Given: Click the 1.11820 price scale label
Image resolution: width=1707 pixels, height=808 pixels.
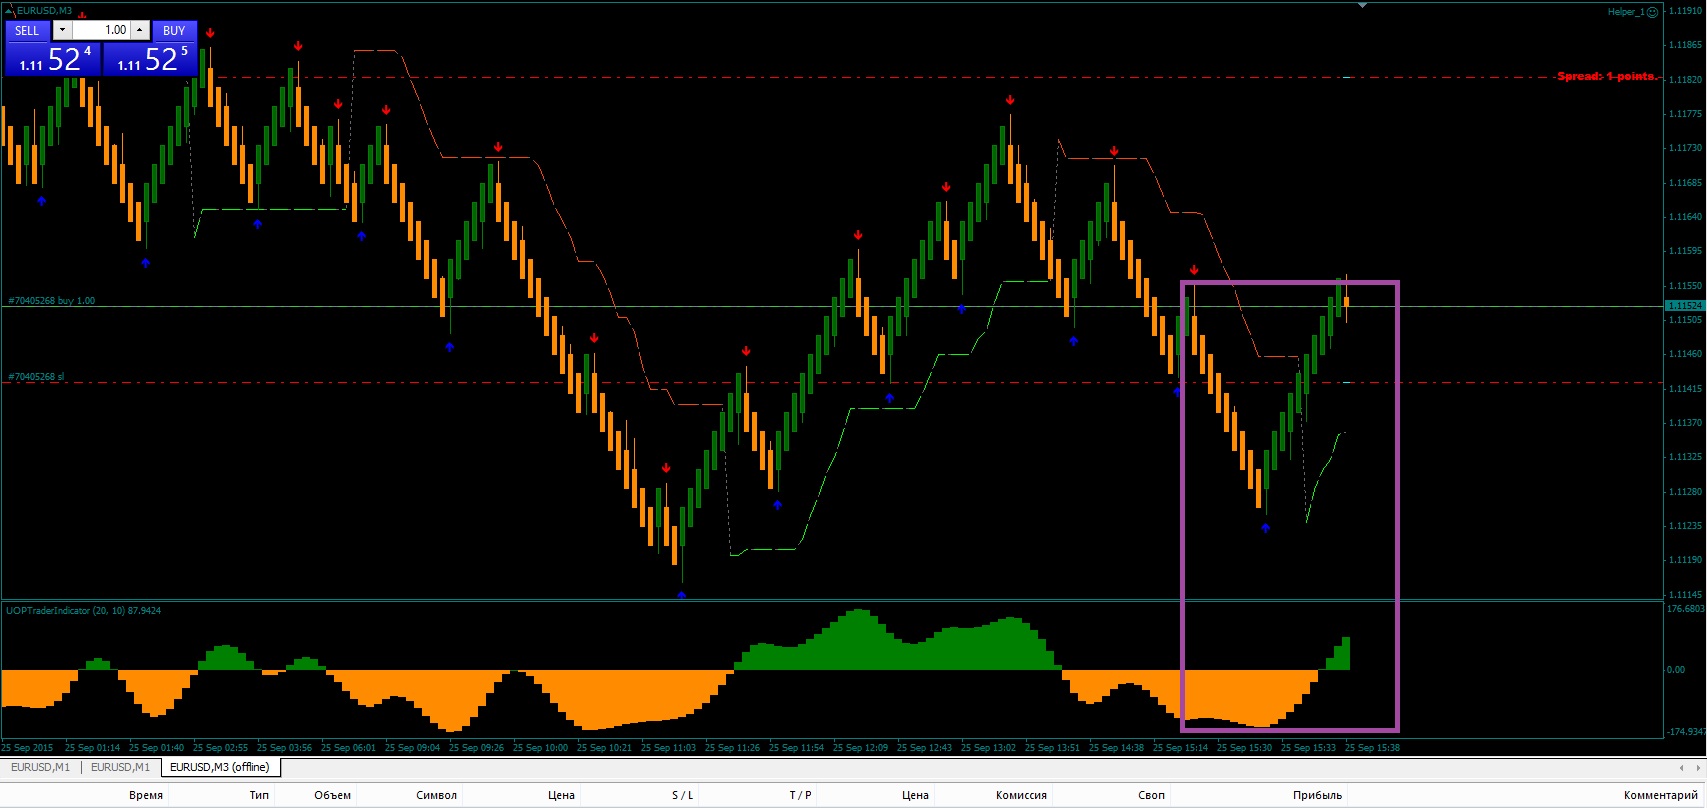Looking at the screenshot, I should coord(1685,80).
